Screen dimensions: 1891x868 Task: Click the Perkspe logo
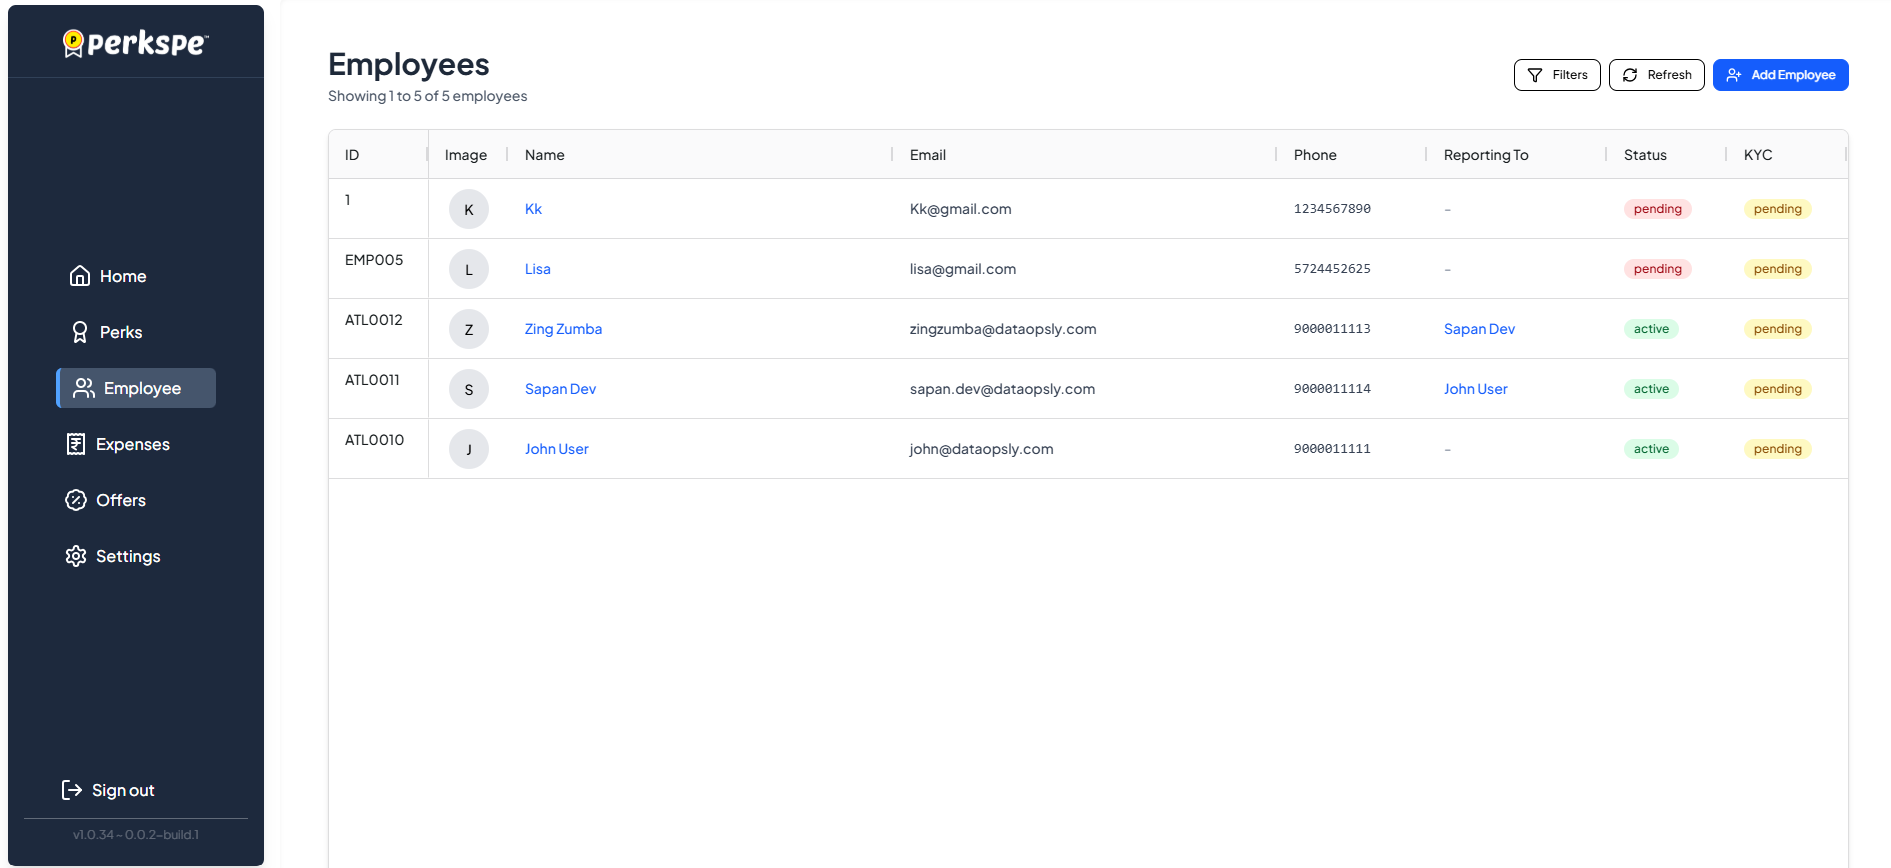(135, 43)
